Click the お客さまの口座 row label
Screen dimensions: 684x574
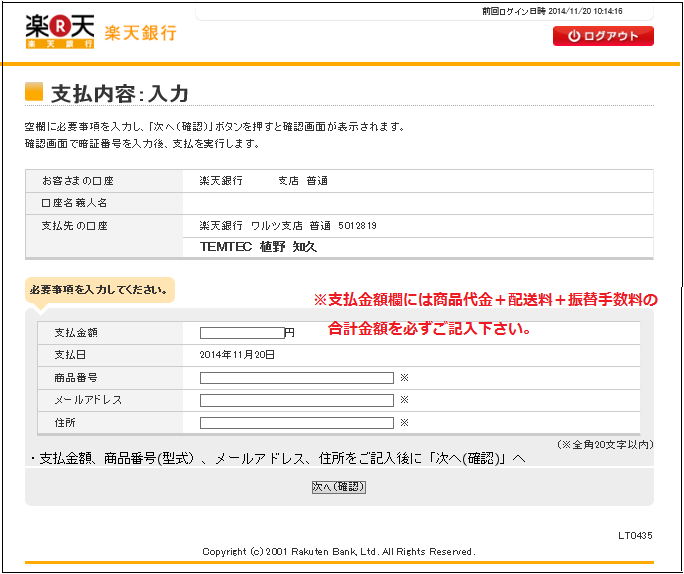(78, 181)
